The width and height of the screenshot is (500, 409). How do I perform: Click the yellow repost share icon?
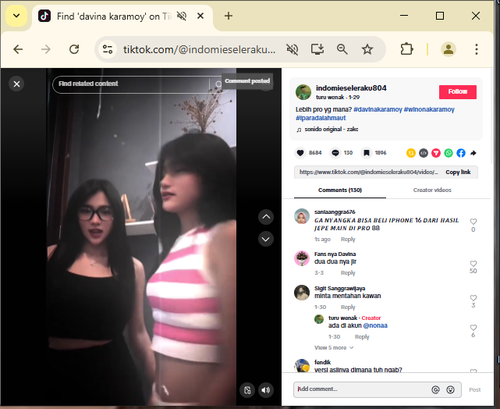tap(411, 153)
